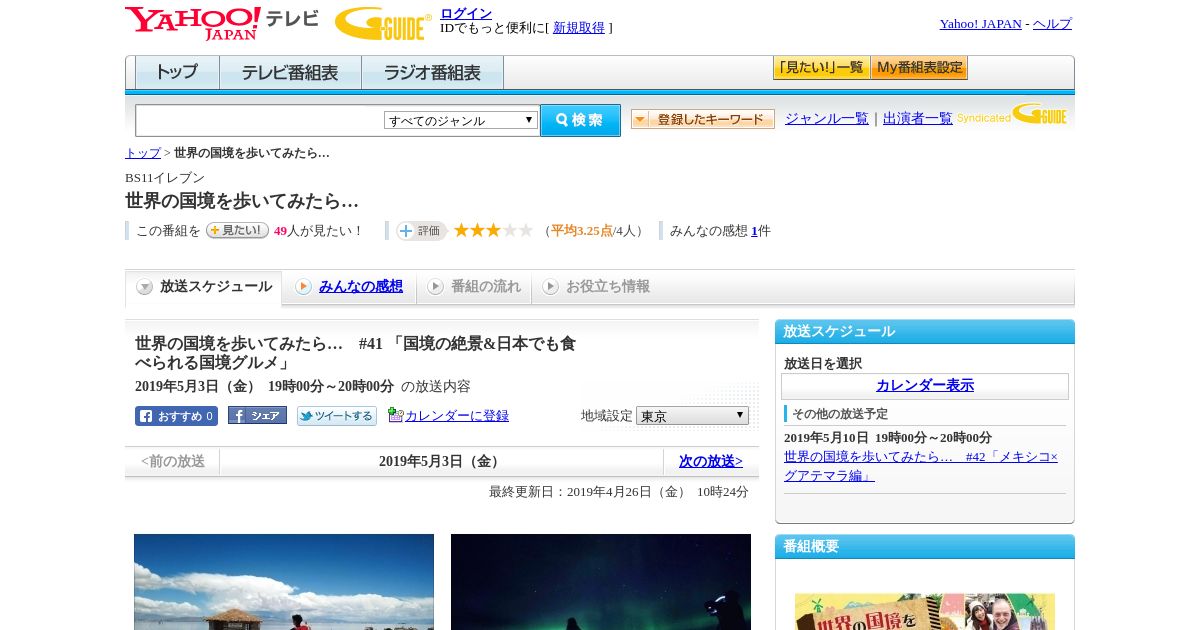The height and width of the screenshot is (630, 1200).
Task: Click the 2019年5月3日（金） date header
Action: pyautogui.click(x=441, y=461)
